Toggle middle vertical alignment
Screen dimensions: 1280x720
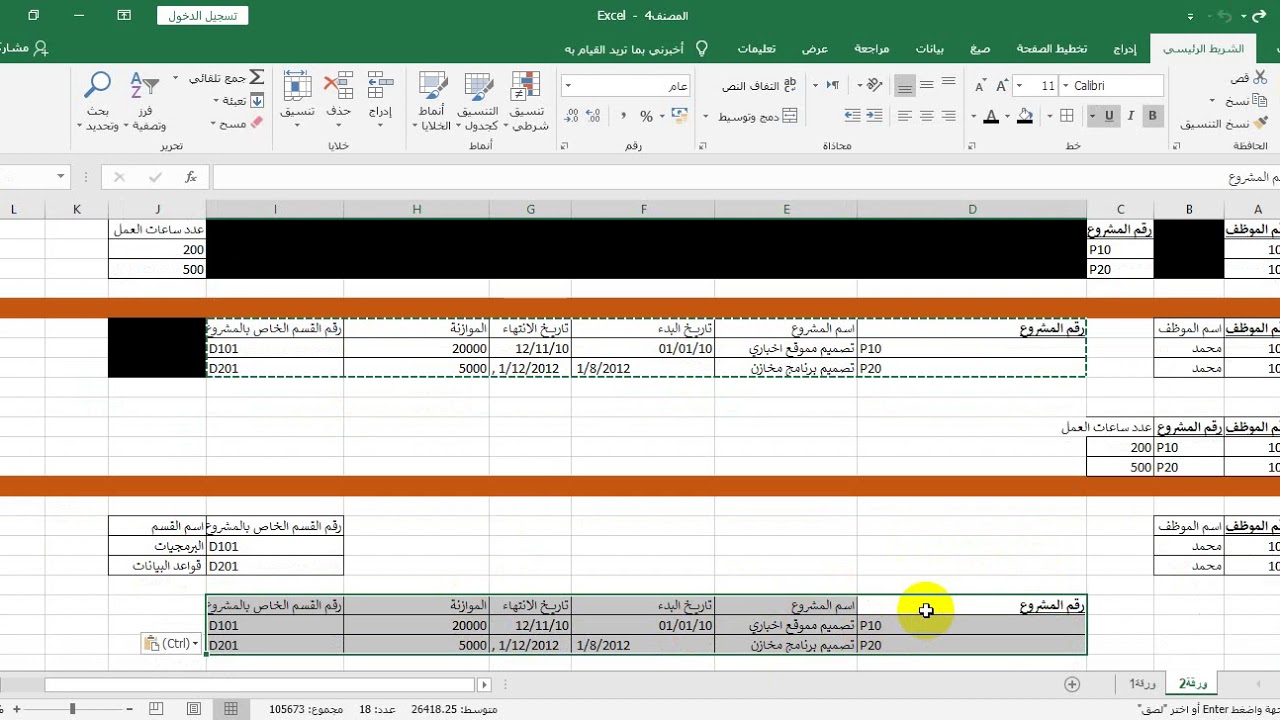(x=926, y=86)
